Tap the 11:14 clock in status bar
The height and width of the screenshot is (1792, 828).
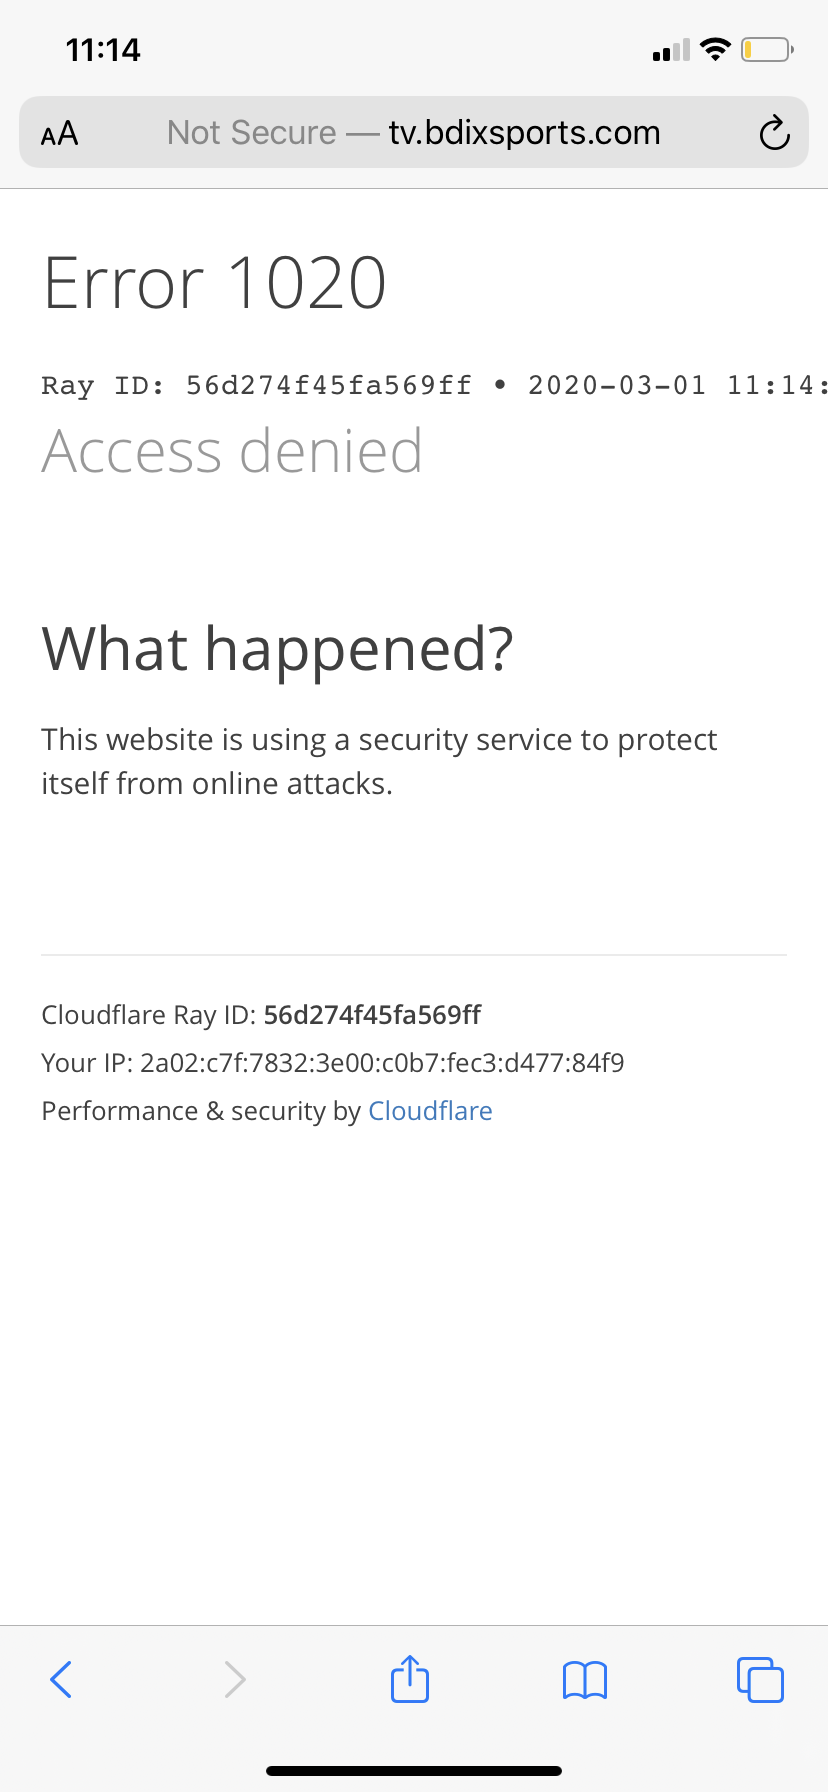click(x=103, y=50)
